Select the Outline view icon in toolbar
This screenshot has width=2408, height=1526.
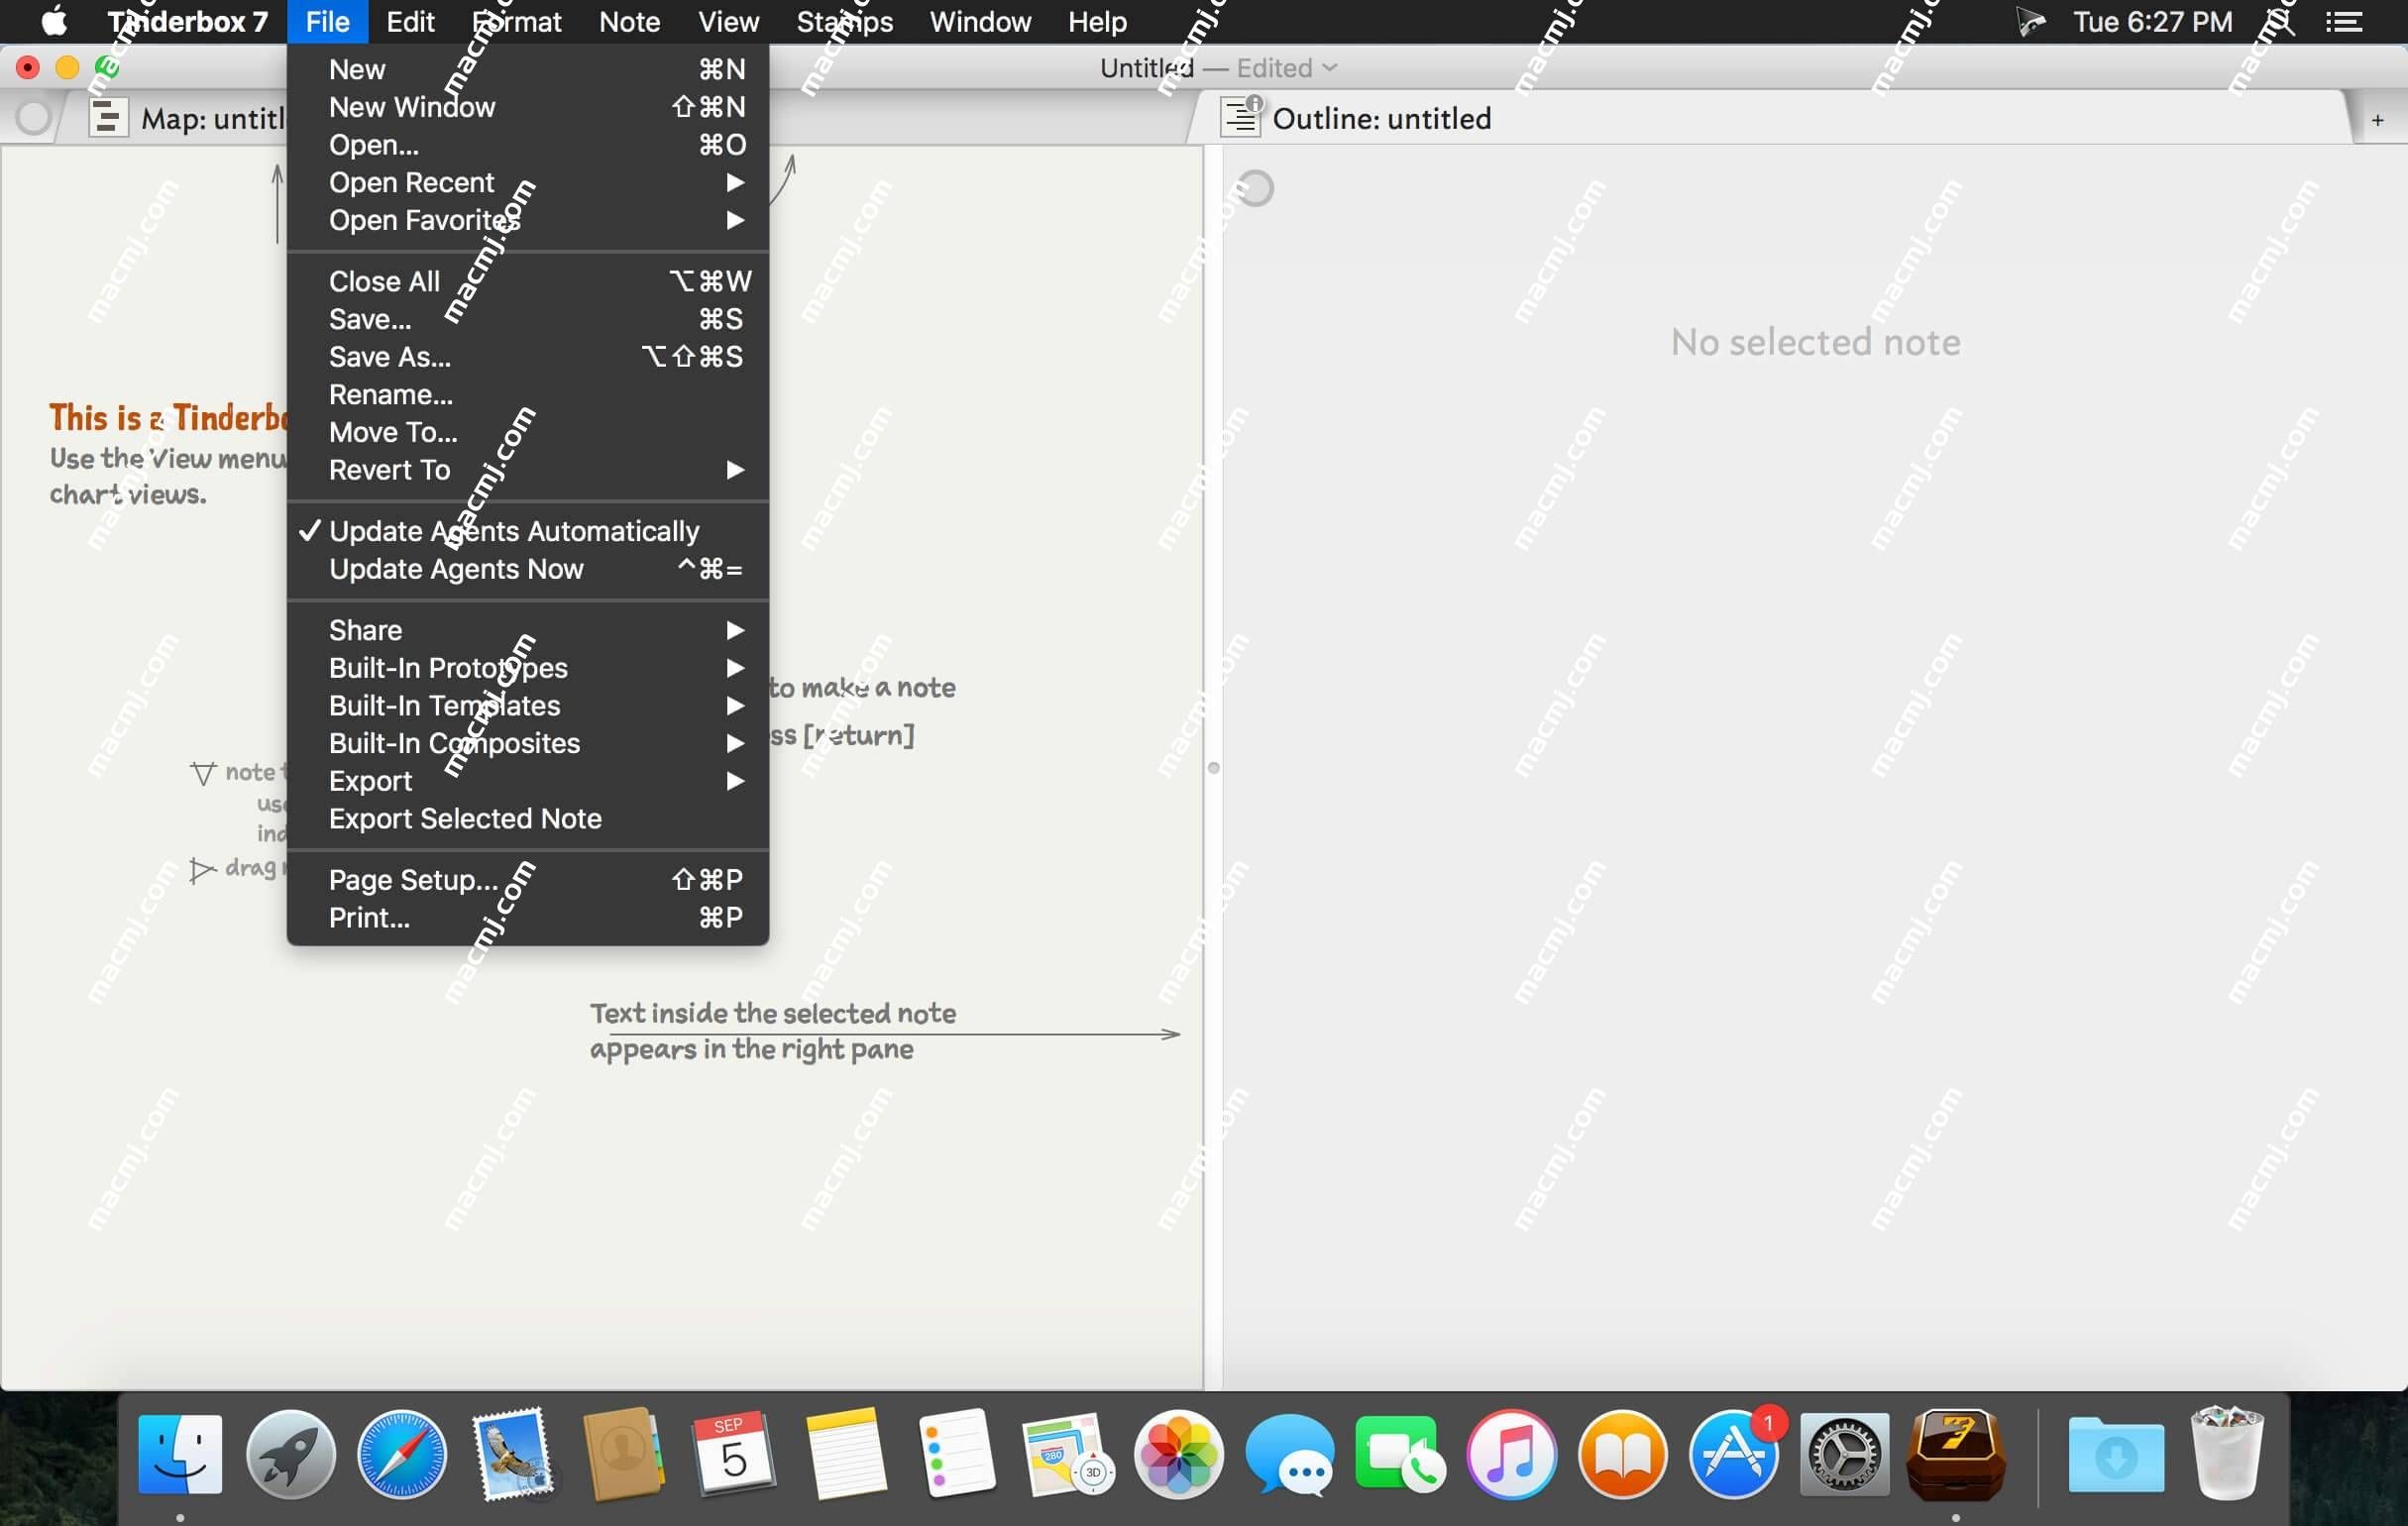(x=1241, y=116)
